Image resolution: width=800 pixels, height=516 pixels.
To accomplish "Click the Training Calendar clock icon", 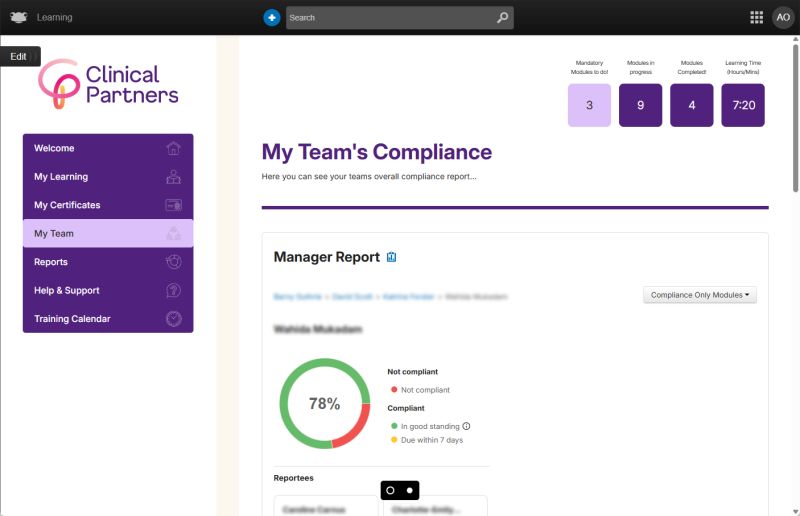I will point(174,319).
